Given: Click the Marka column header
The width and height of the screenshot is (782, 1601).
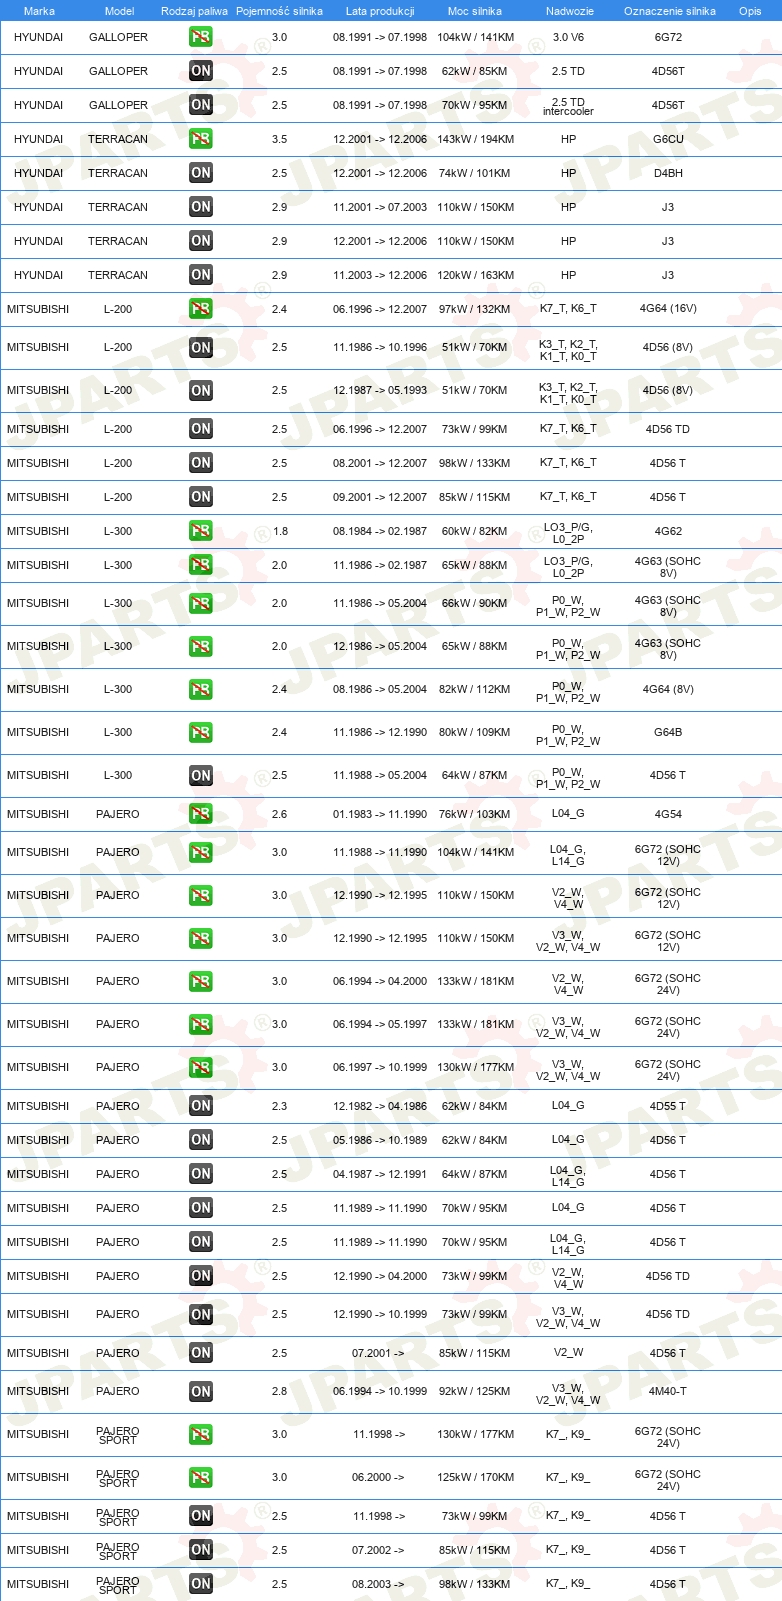Looking at the screenshot, I should (39, 11).
